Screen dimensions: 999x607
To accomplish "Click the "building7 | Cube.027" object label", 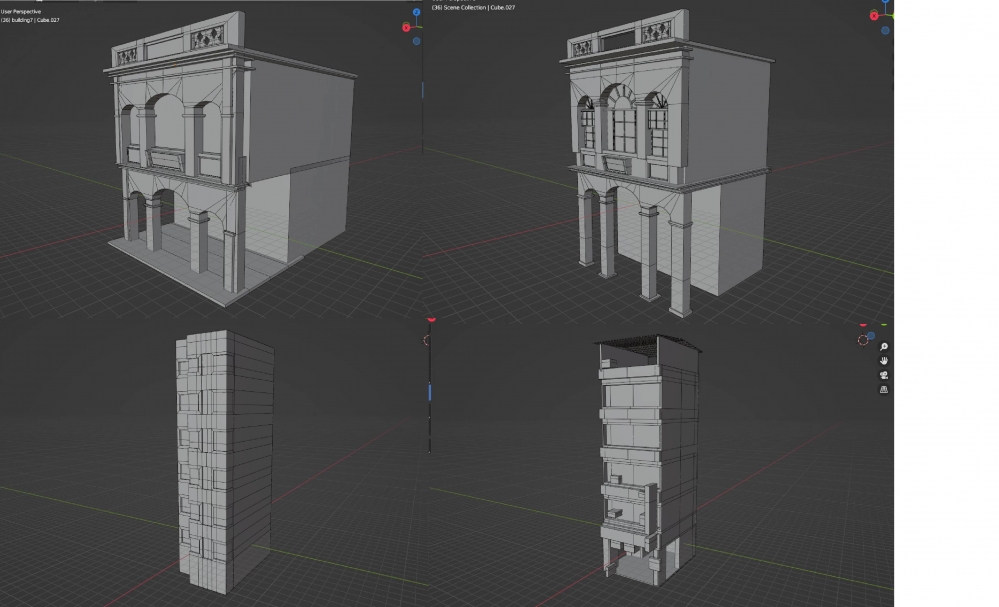I will 30,20.
